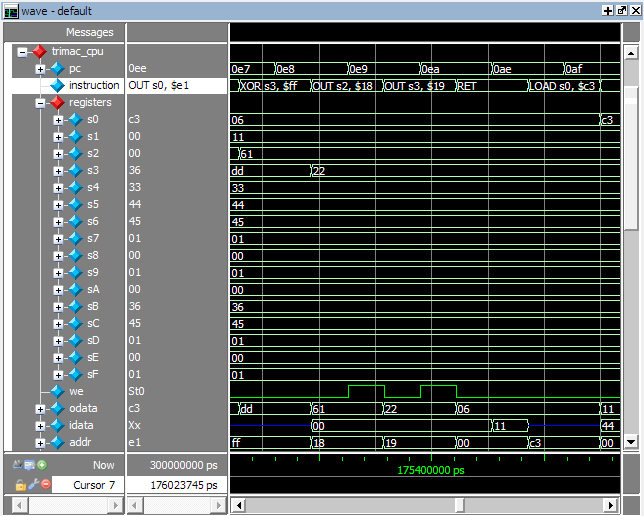Expand the pc signal bus
Viewport: 644px width, 516px height.
tap(40, 68)
